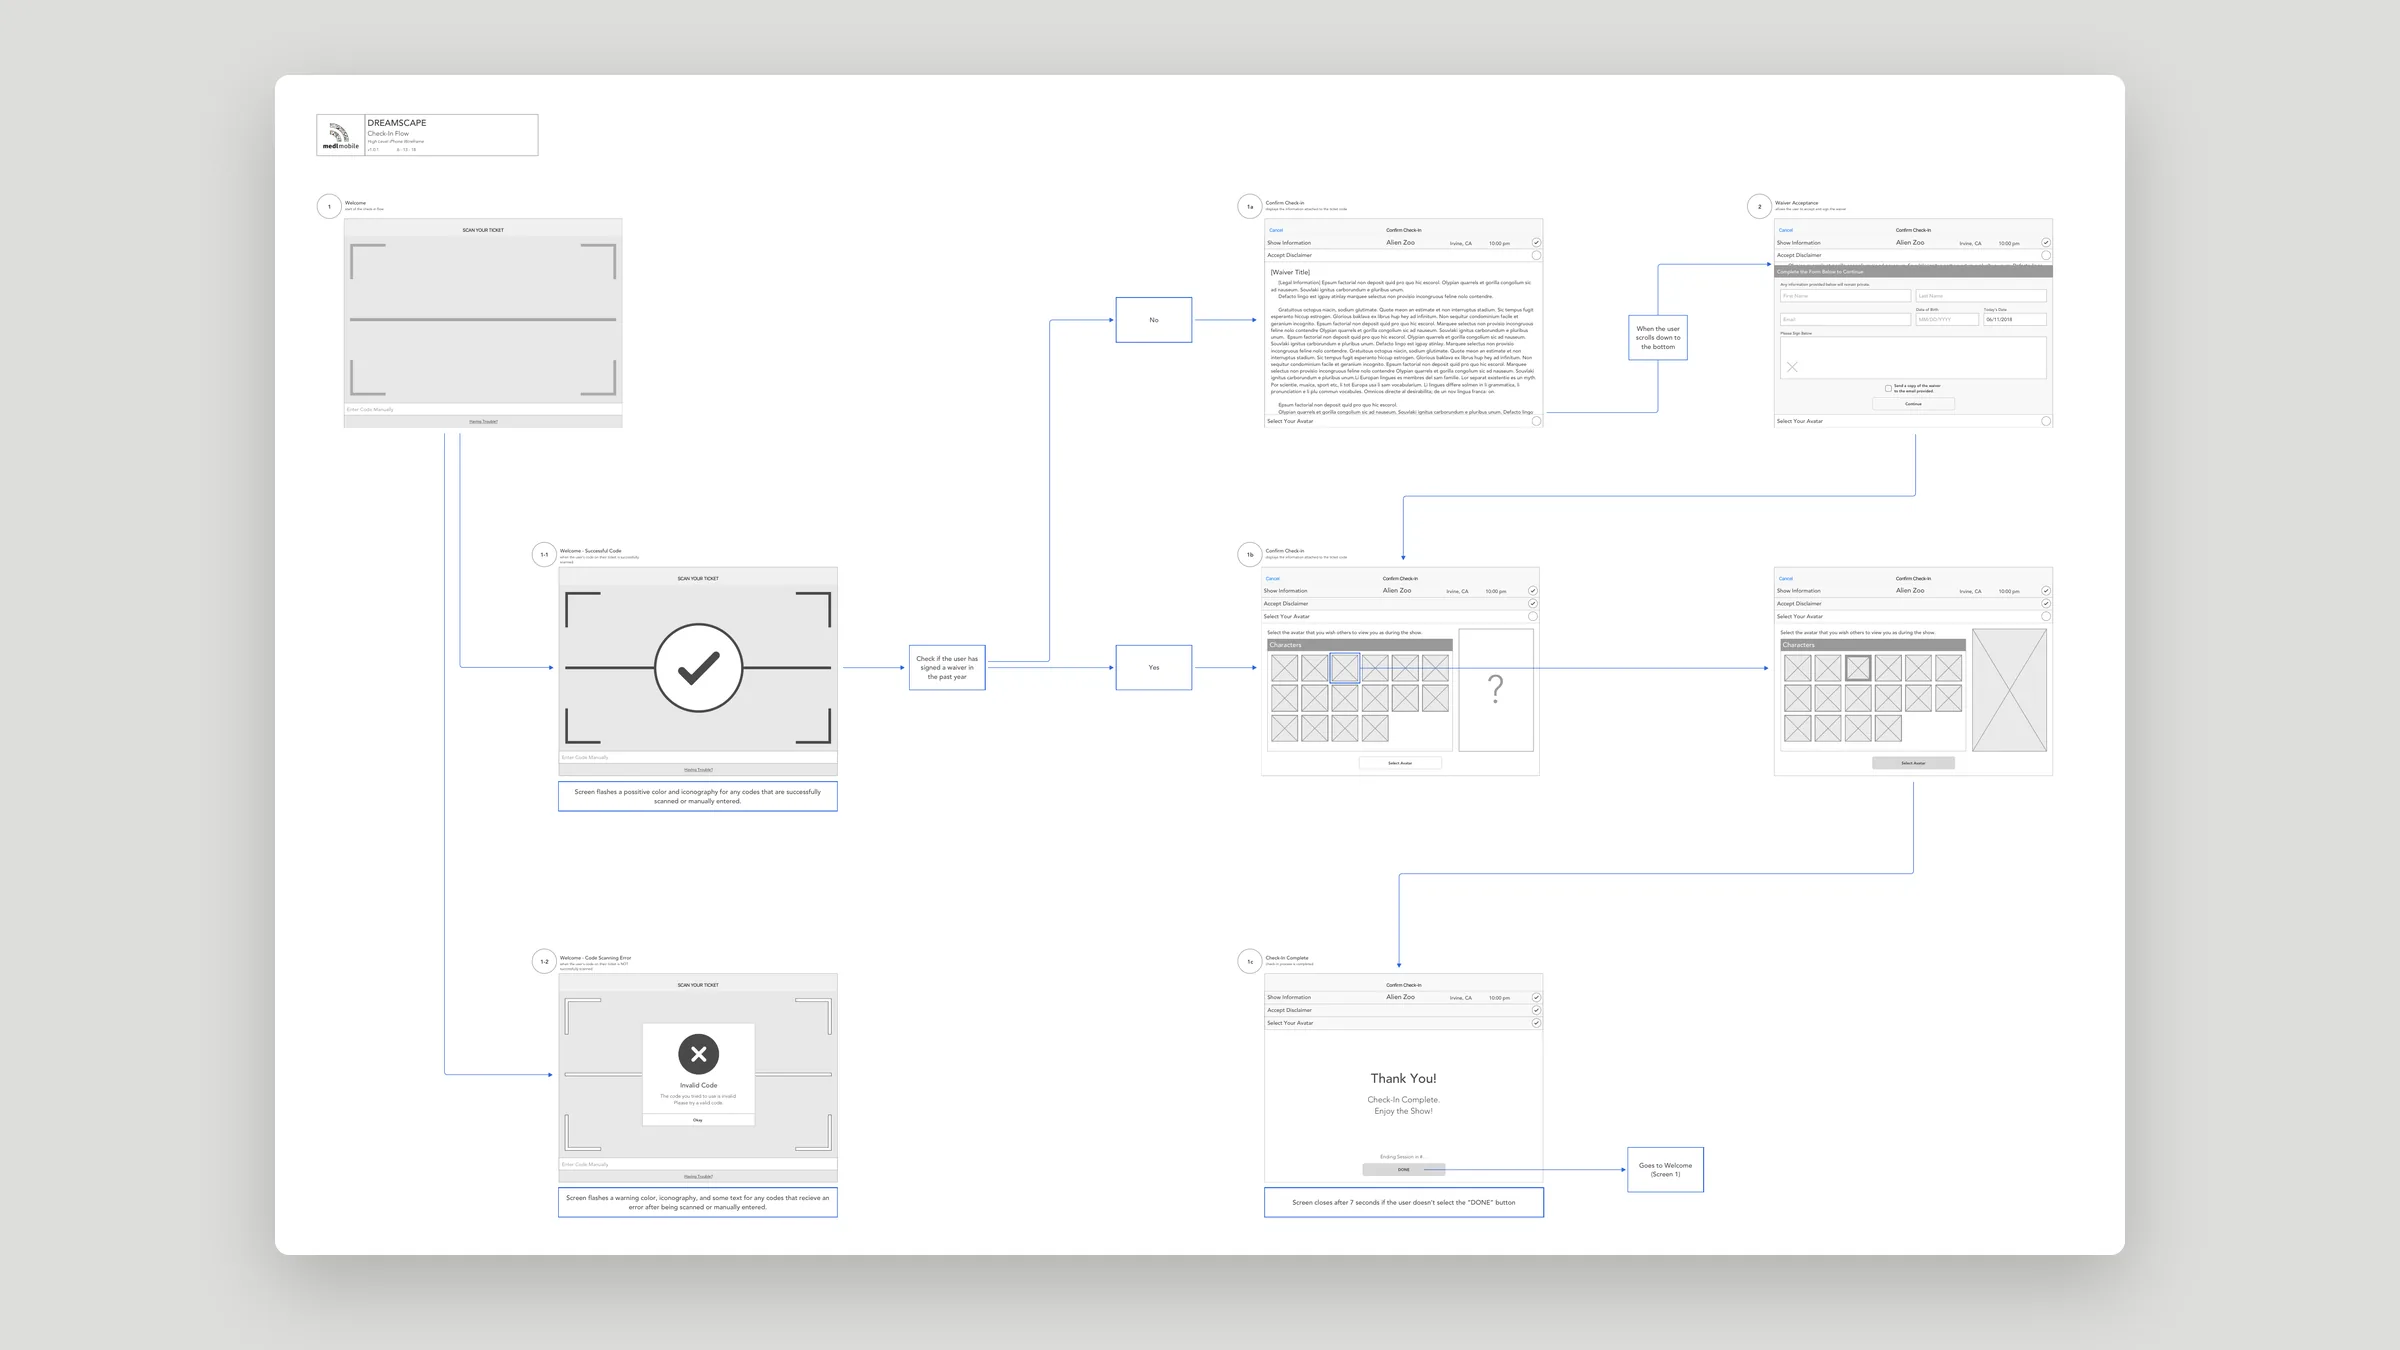
Task: Check 'Send a copy of the waiver' box
Action: (x=1888, y=388)
